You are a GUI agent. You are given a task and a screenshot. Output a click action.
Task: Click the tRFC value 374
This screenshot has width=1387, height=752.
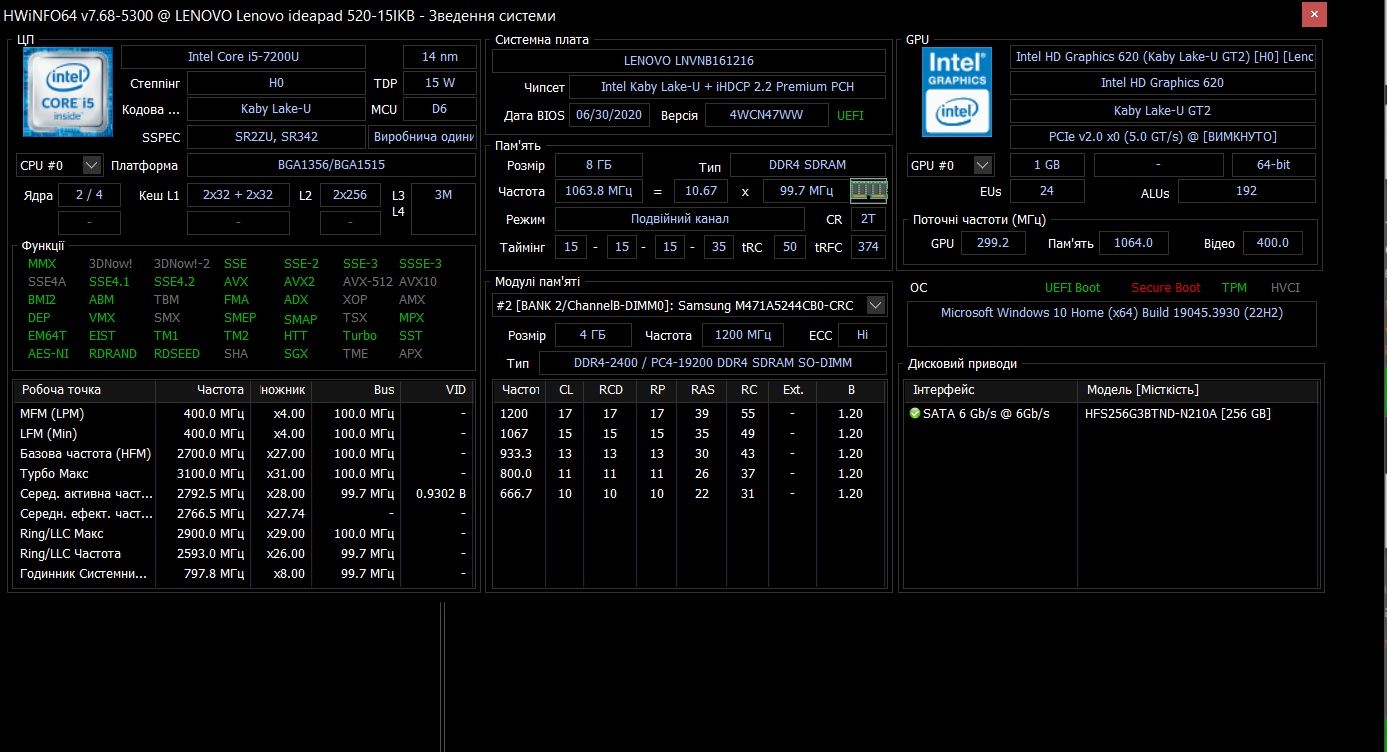[x=868, y=247]
